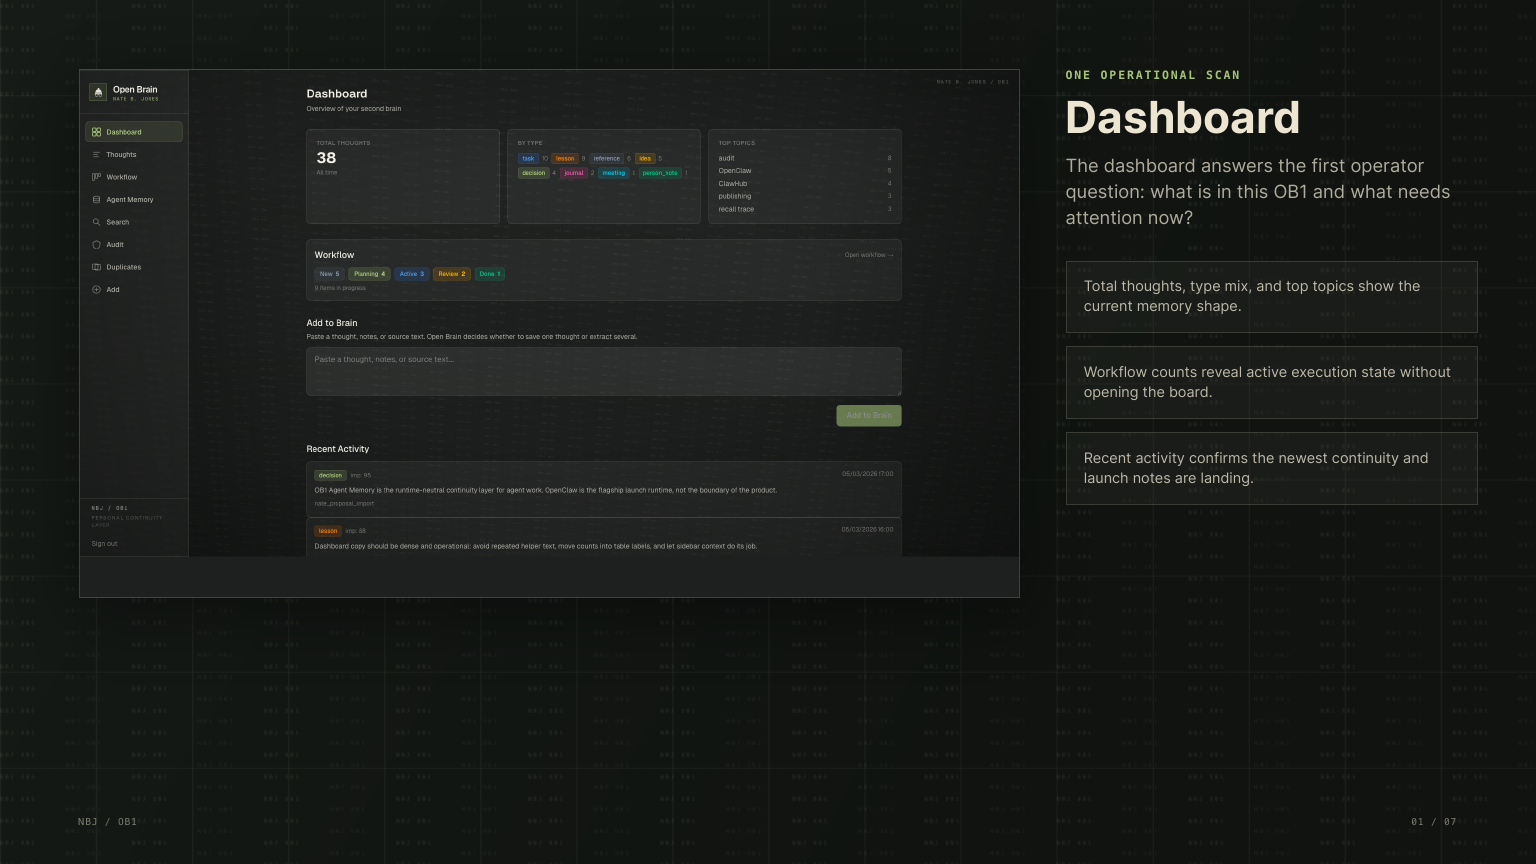Click the Add to Brain button
Screen dimensions: 1536x864
click(869, 415)
